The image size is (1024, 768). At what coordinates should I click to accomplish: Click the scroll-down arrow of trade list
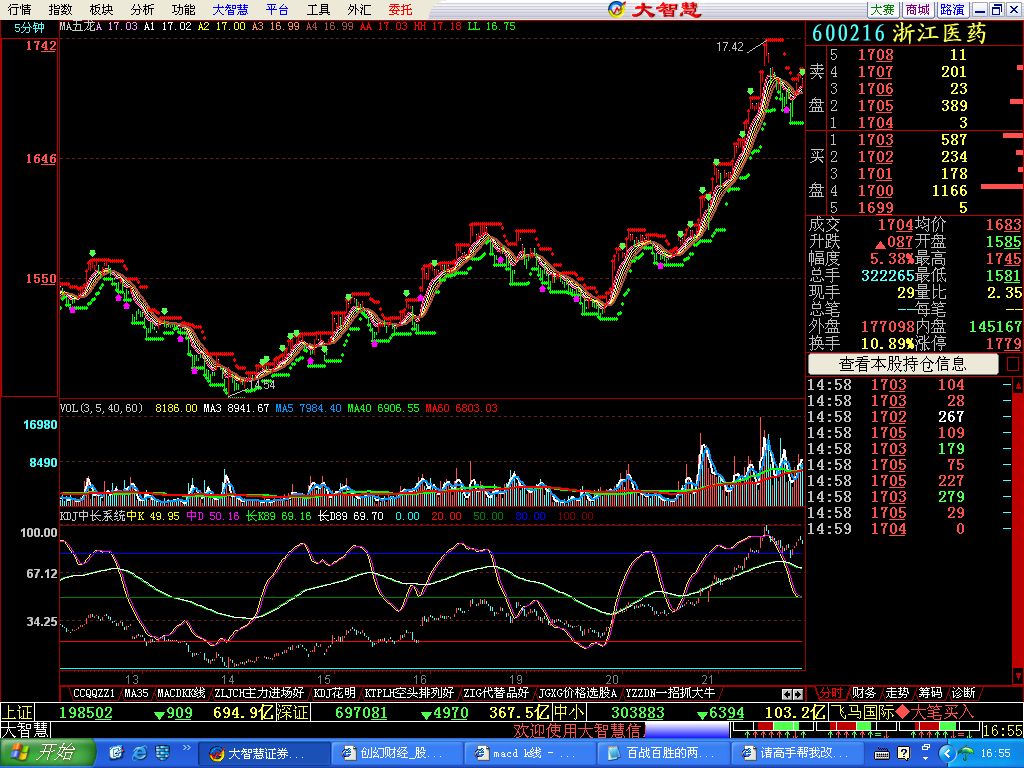(1017, 675)
